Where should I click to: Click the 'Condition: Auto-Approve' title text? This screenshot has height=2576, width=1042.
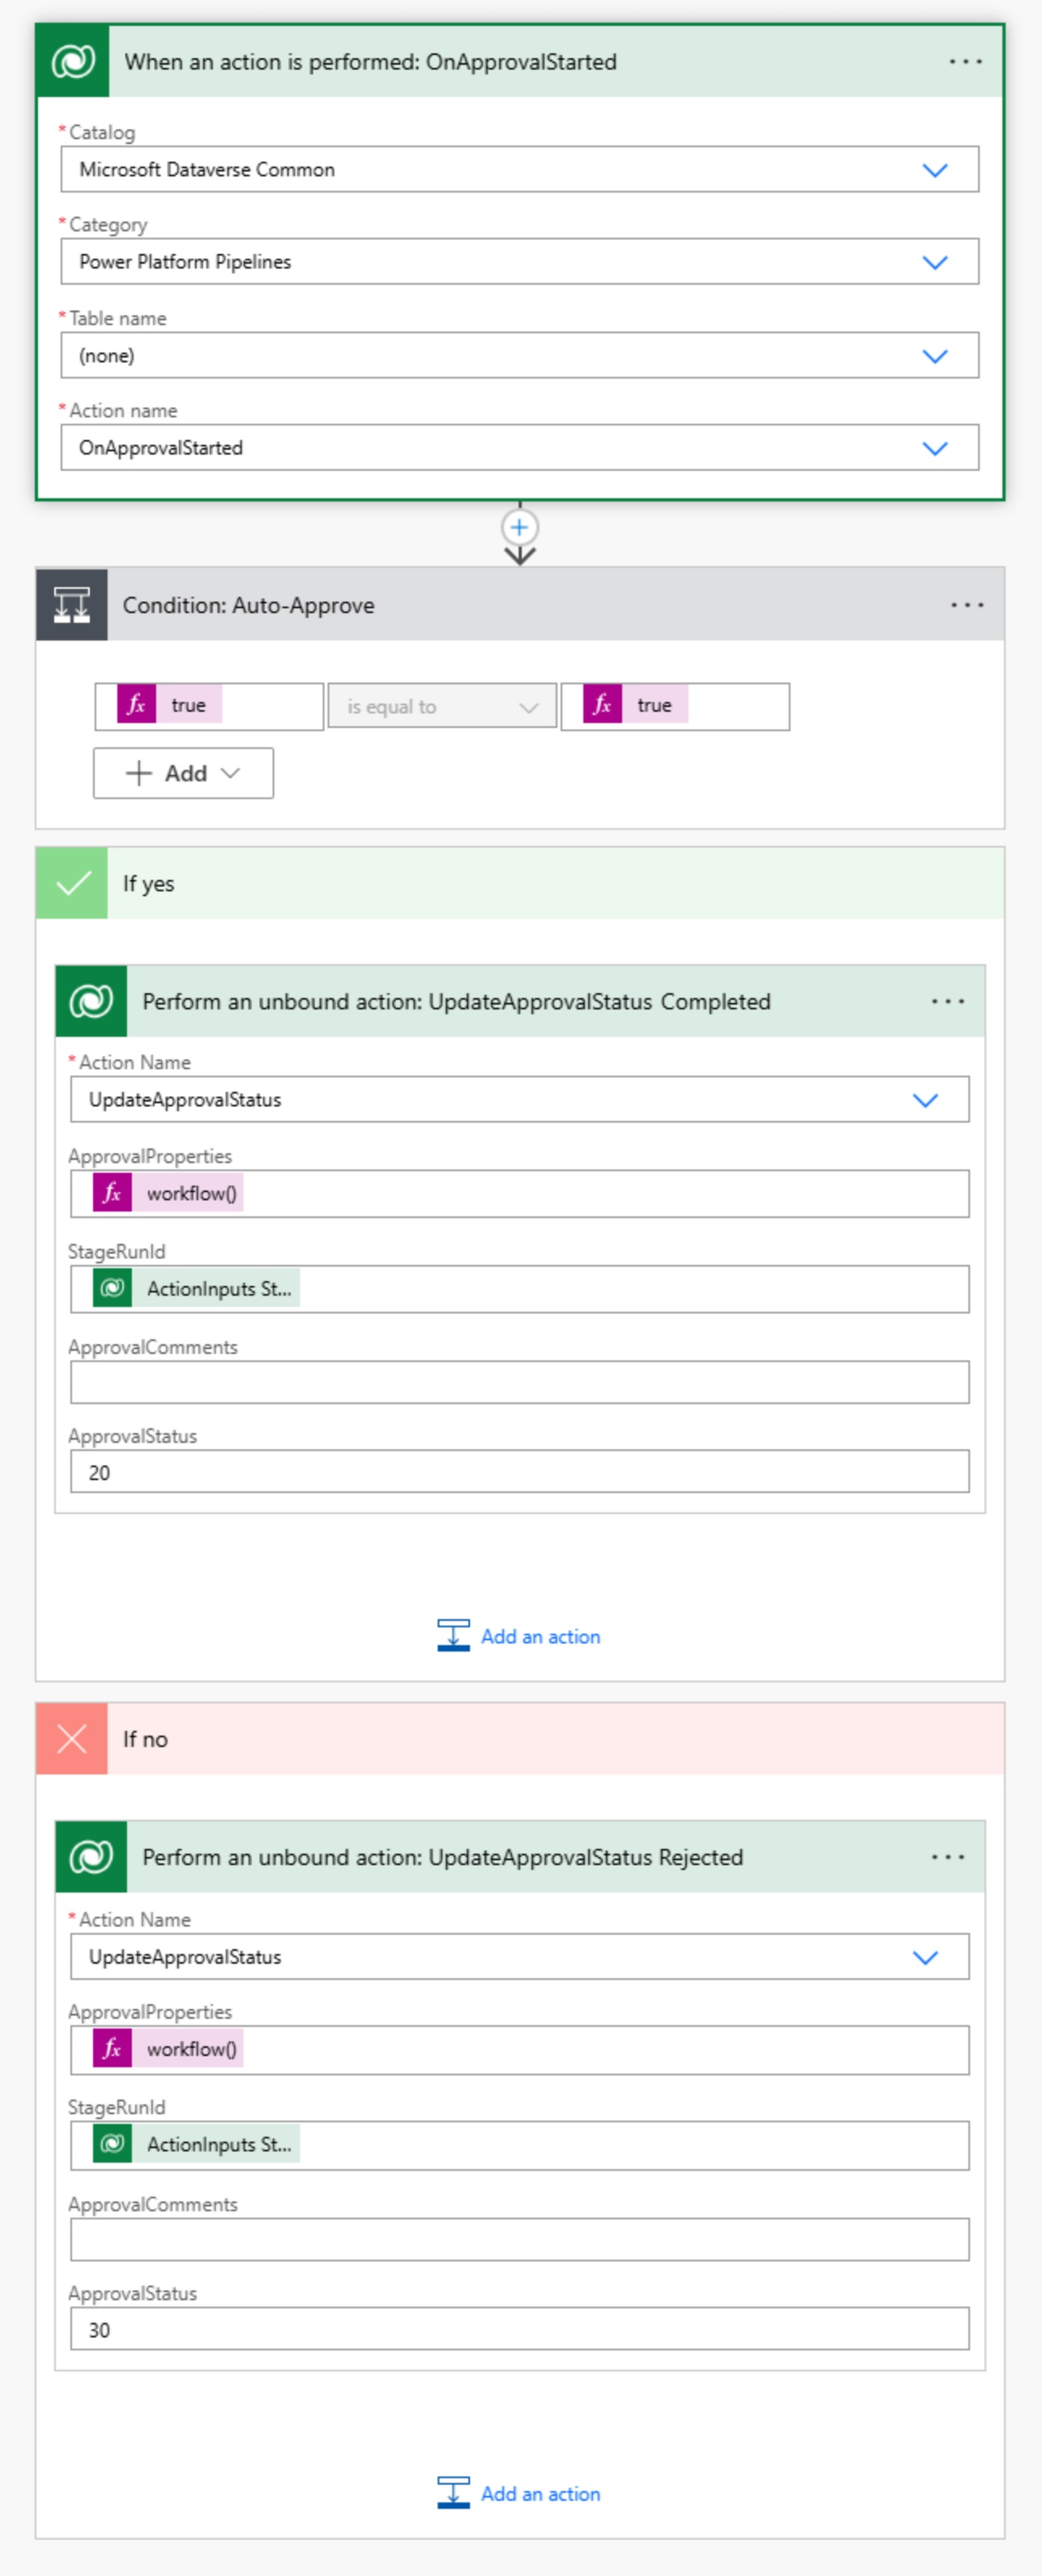(248, 605)
